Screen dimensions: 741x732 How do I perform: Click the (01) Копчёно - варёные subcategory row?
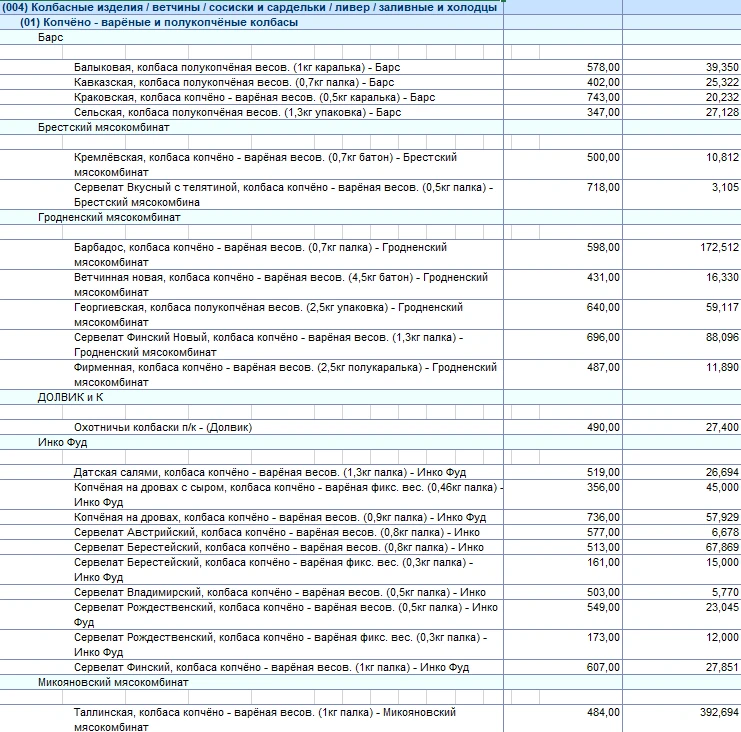pyautogui.click(x=158, y=22)
